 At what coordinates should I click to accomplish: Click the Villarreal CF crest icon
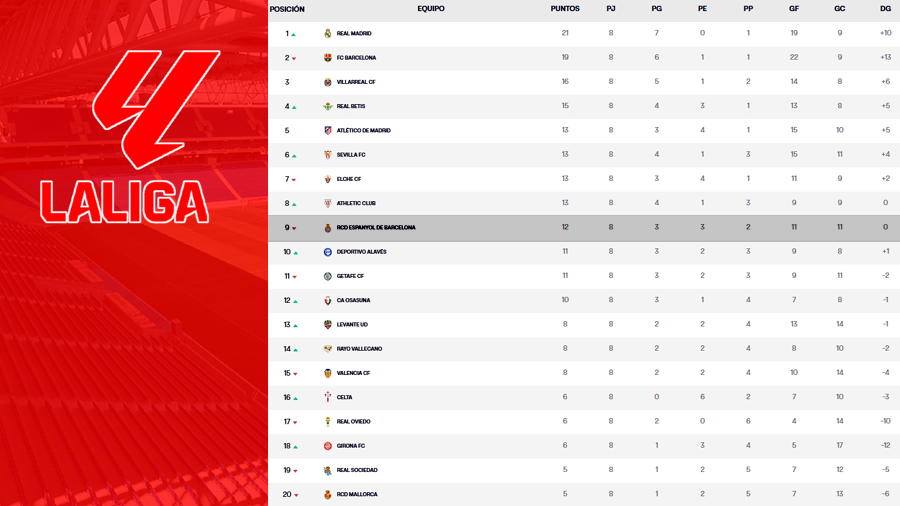tap(328, 82)
